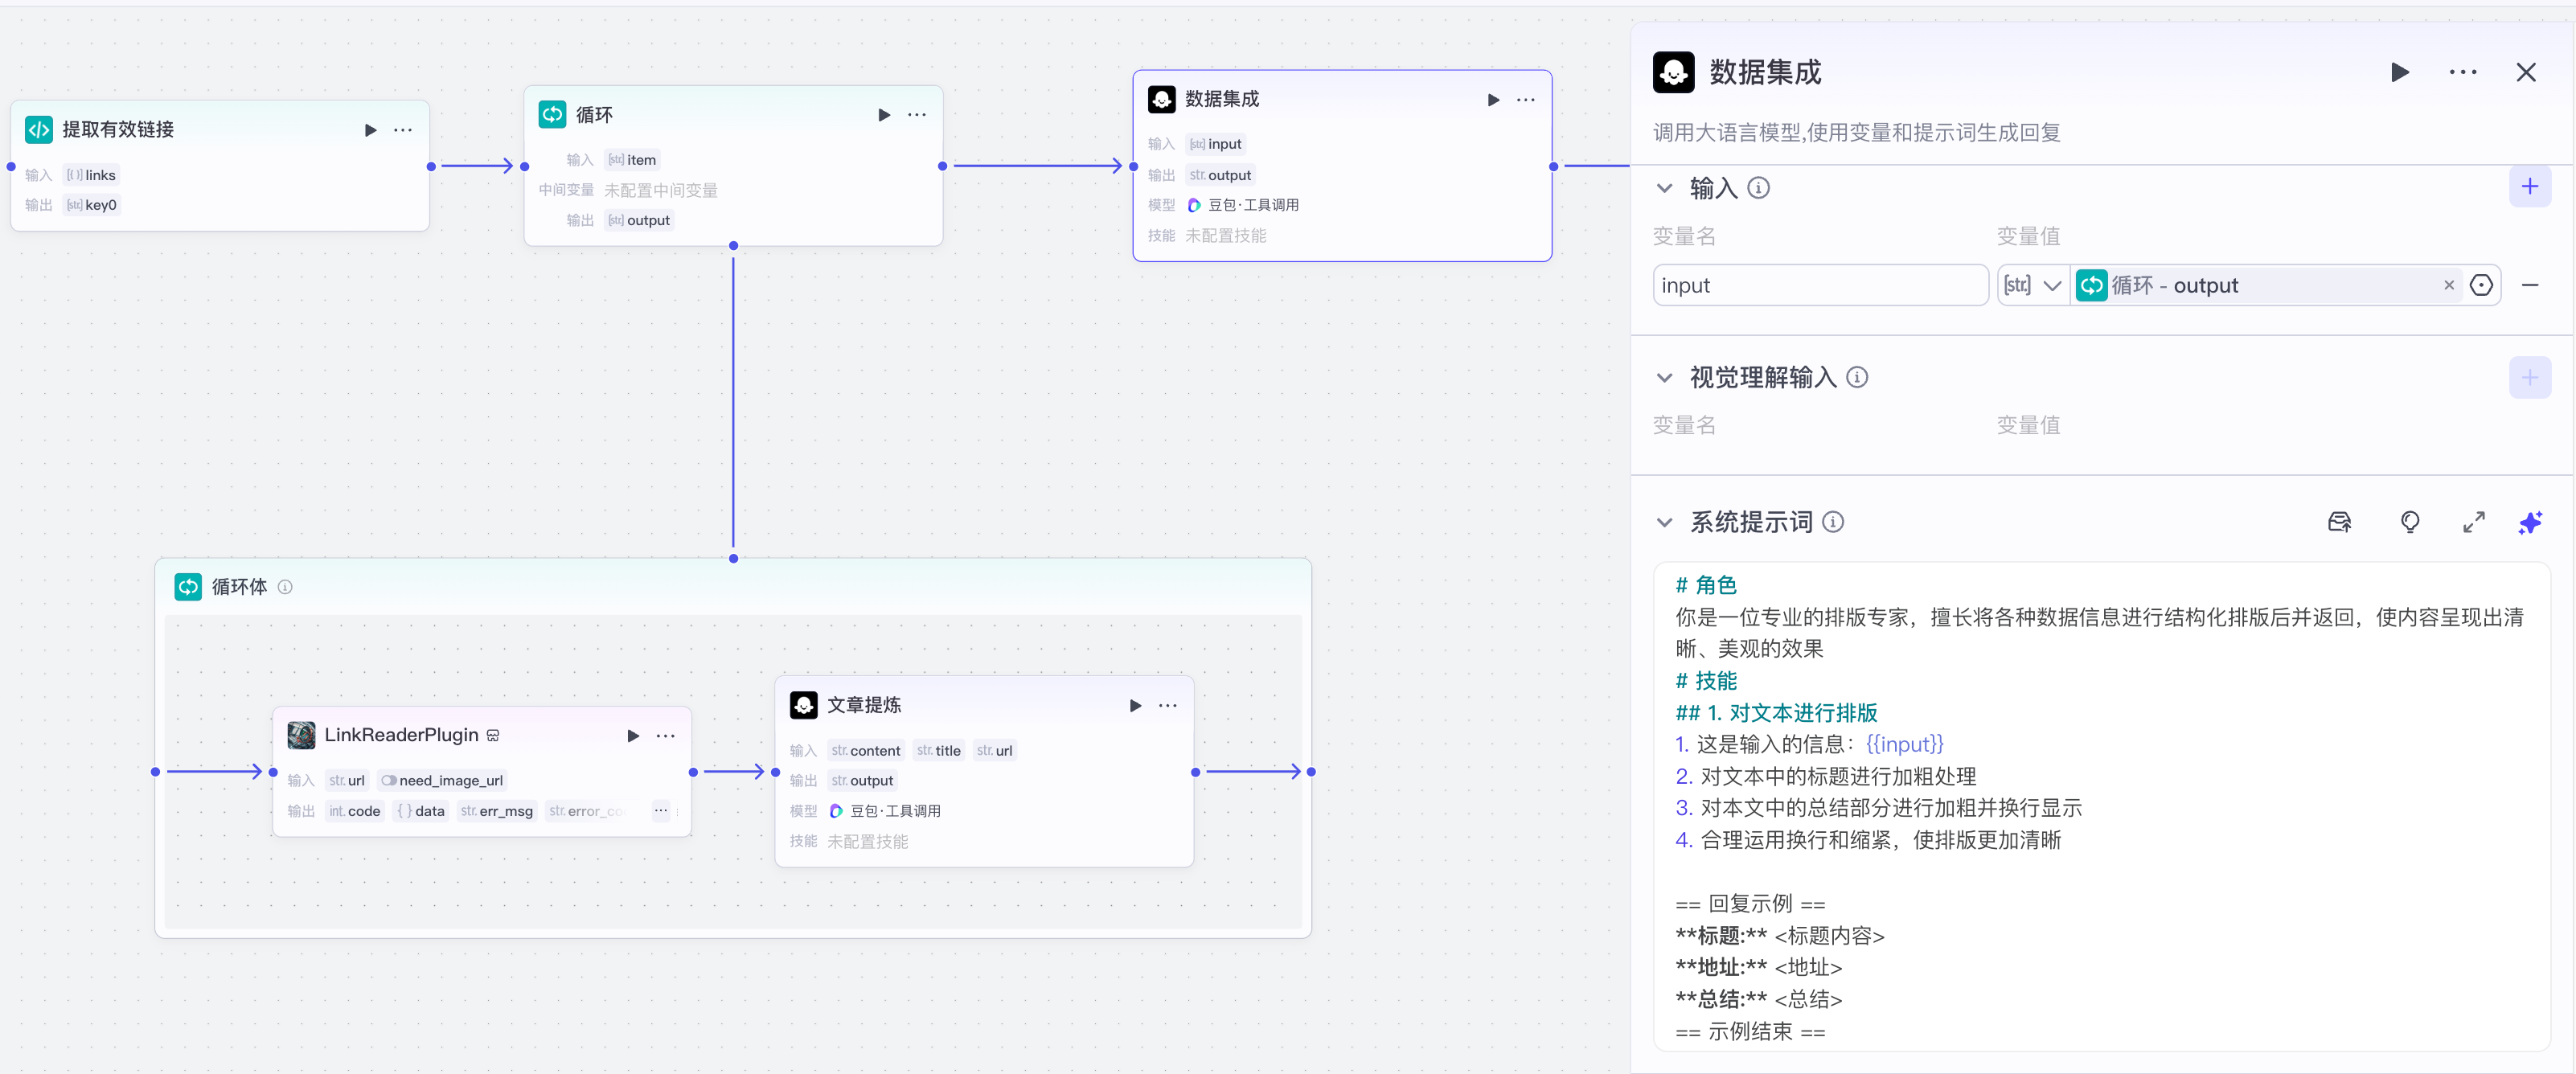The width and height of the screenshot is (2576, 1074).
Task: Collapse the 输入 section
Action: [x=1664, y=188]
